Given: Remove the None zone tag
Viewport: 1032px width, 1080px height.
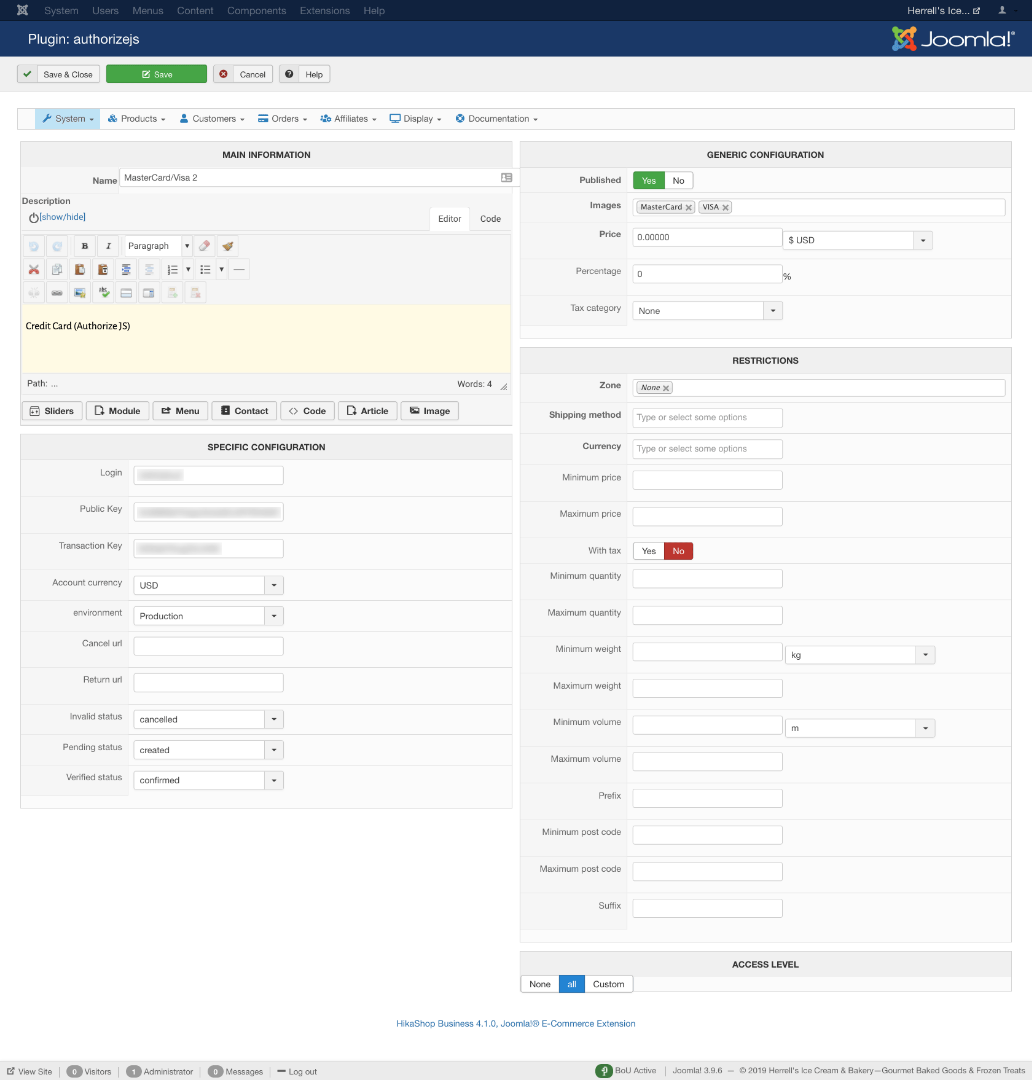Looking at the screenshot, I should point(666,388).
